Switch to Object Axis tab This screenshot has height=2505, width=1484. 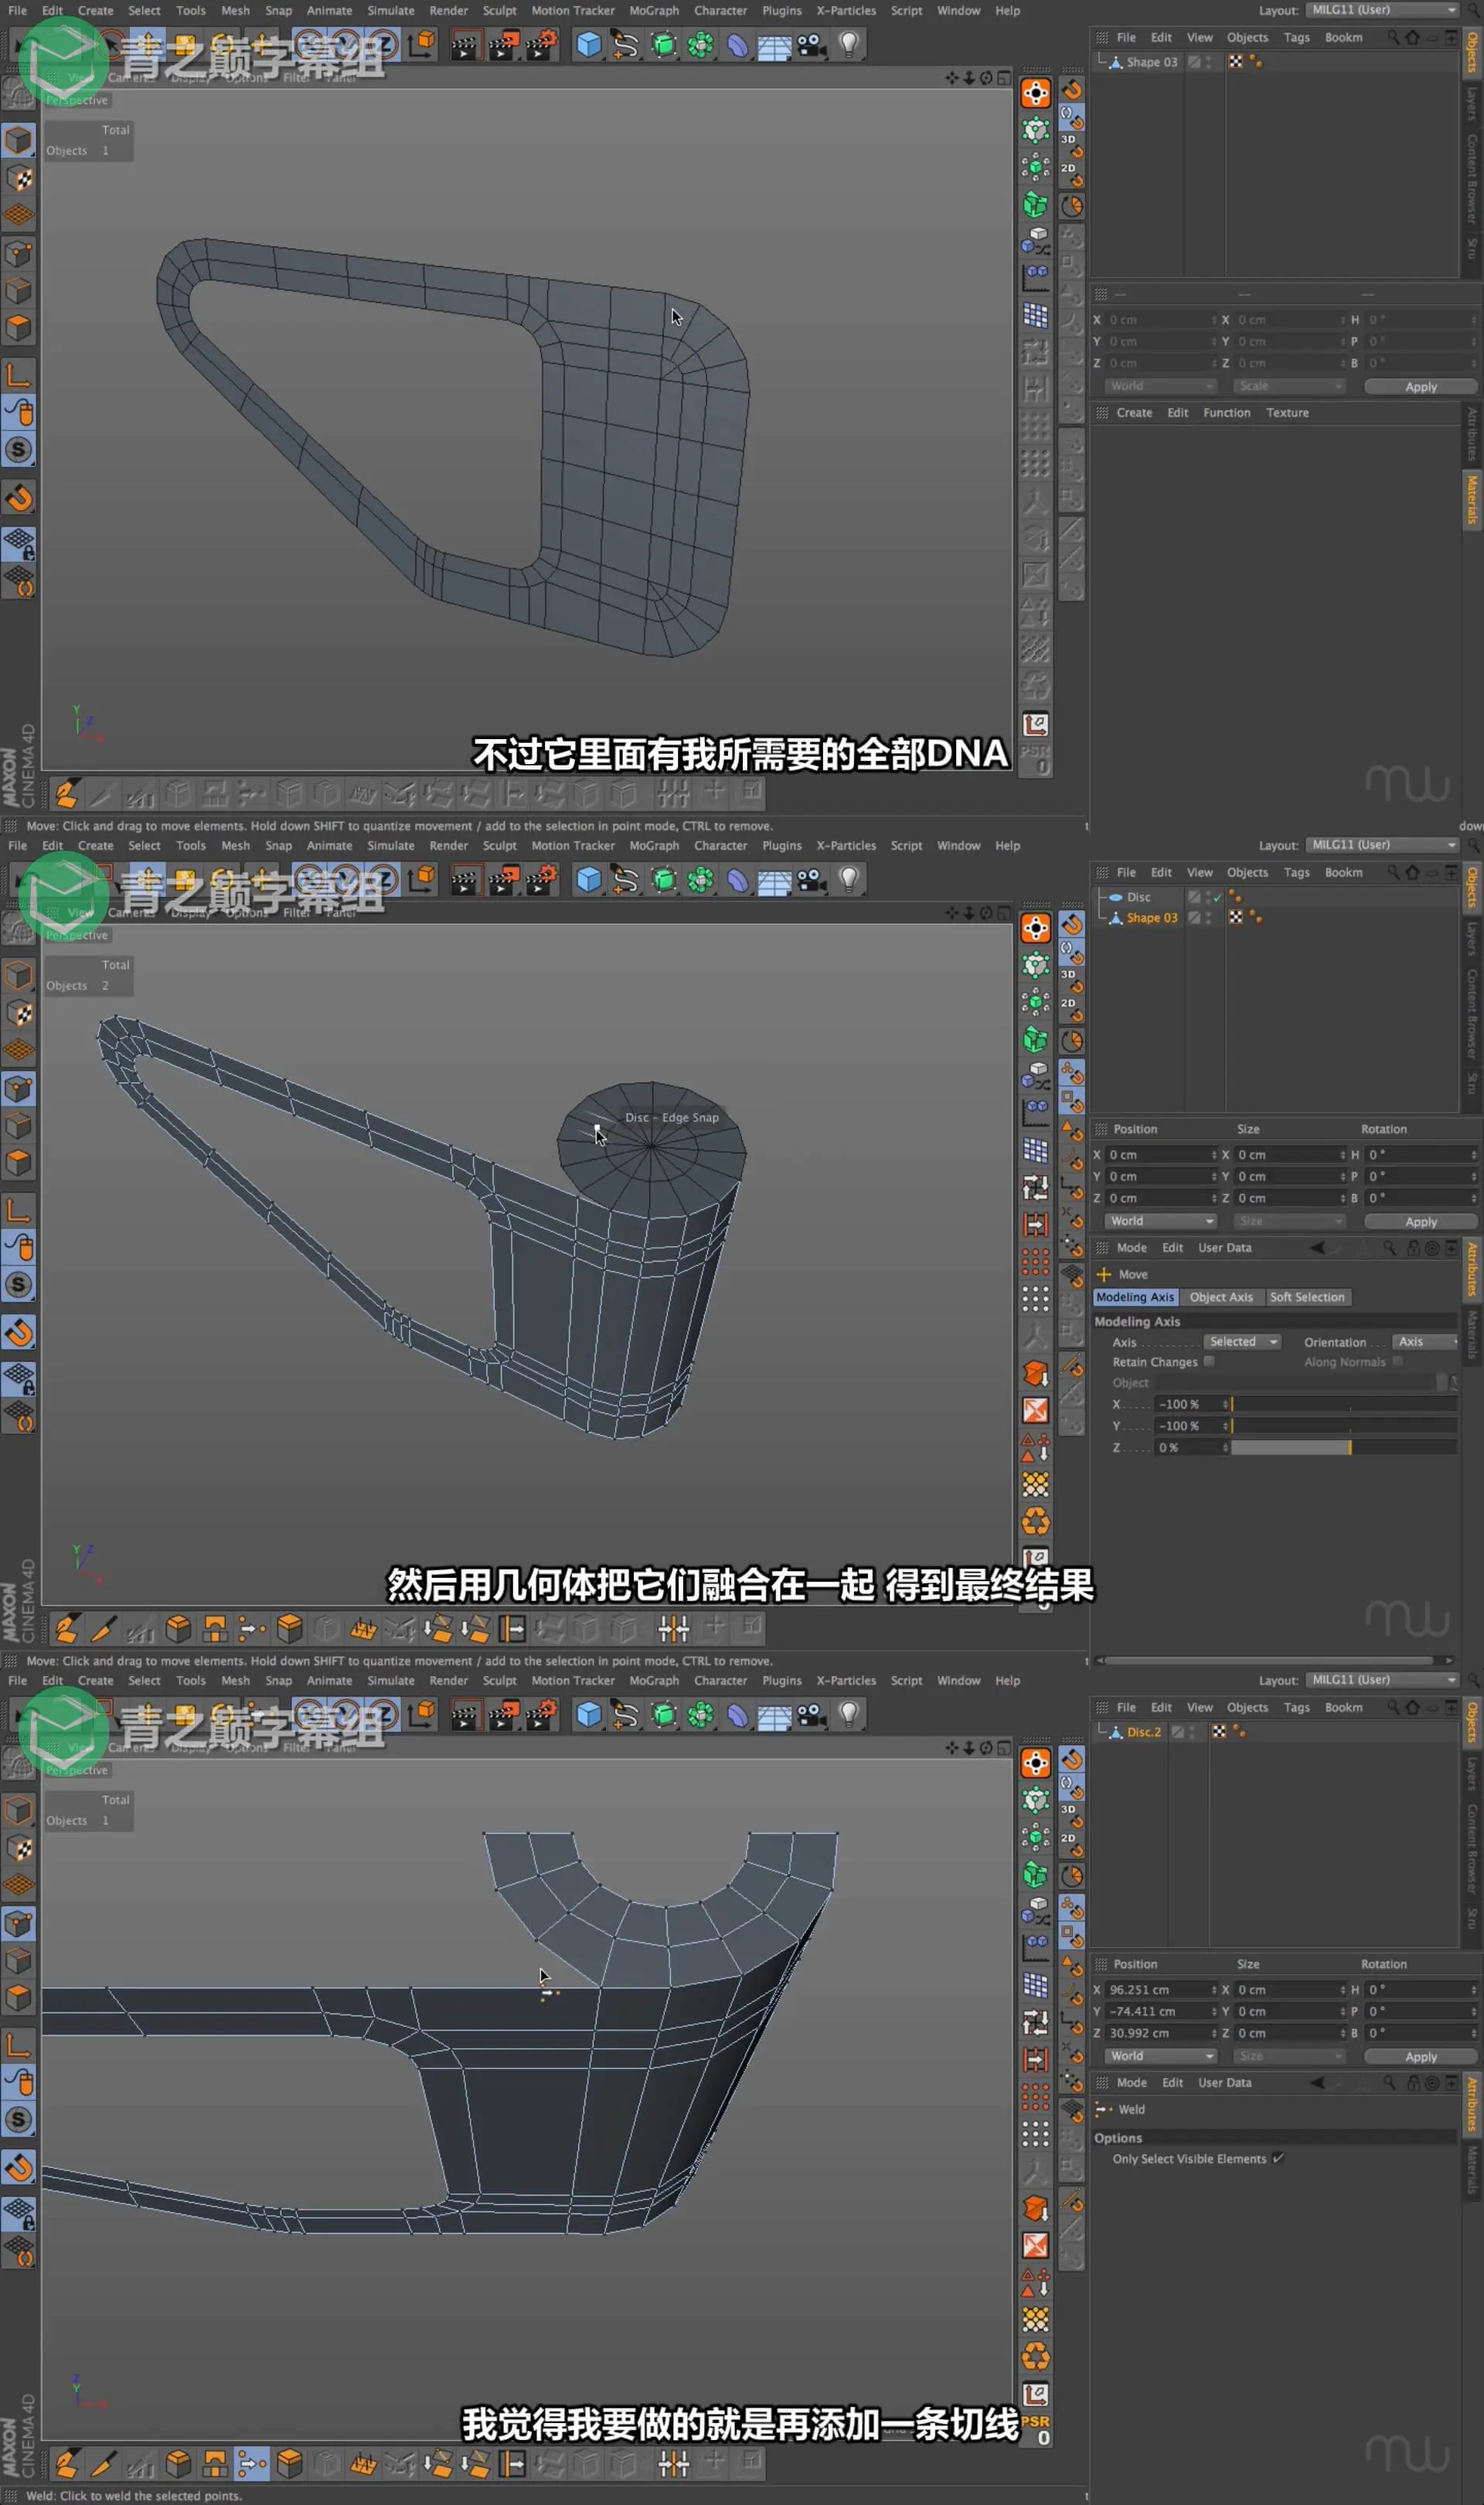point(1221,1297)
